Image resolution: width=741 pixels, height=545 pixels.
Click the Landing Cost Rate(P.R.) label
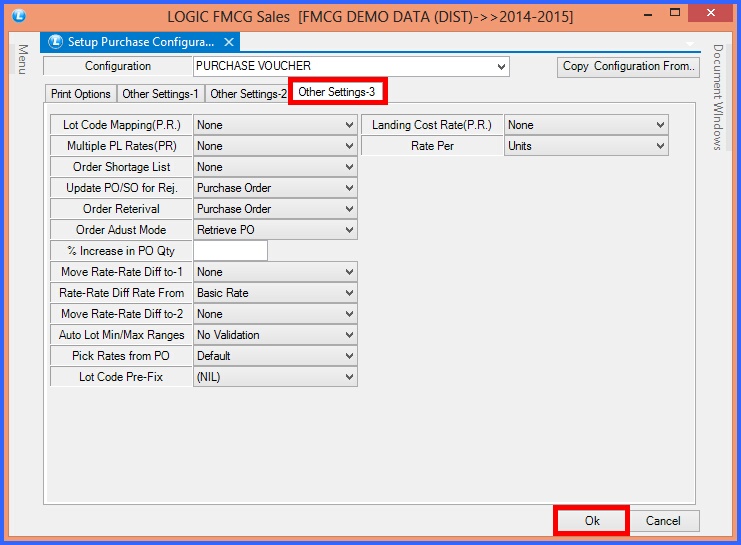[x=432, y=125]
